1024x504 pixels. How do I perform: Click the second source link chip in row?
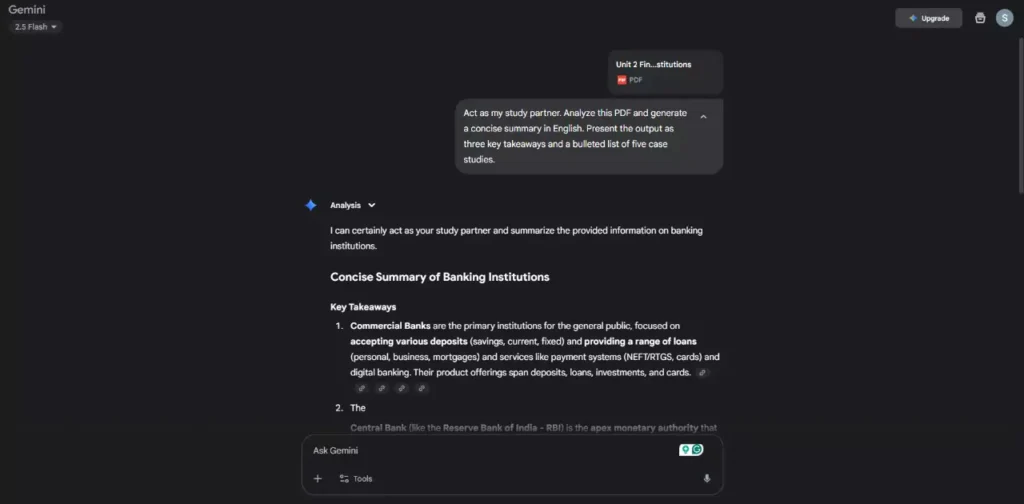coord(381,388)
